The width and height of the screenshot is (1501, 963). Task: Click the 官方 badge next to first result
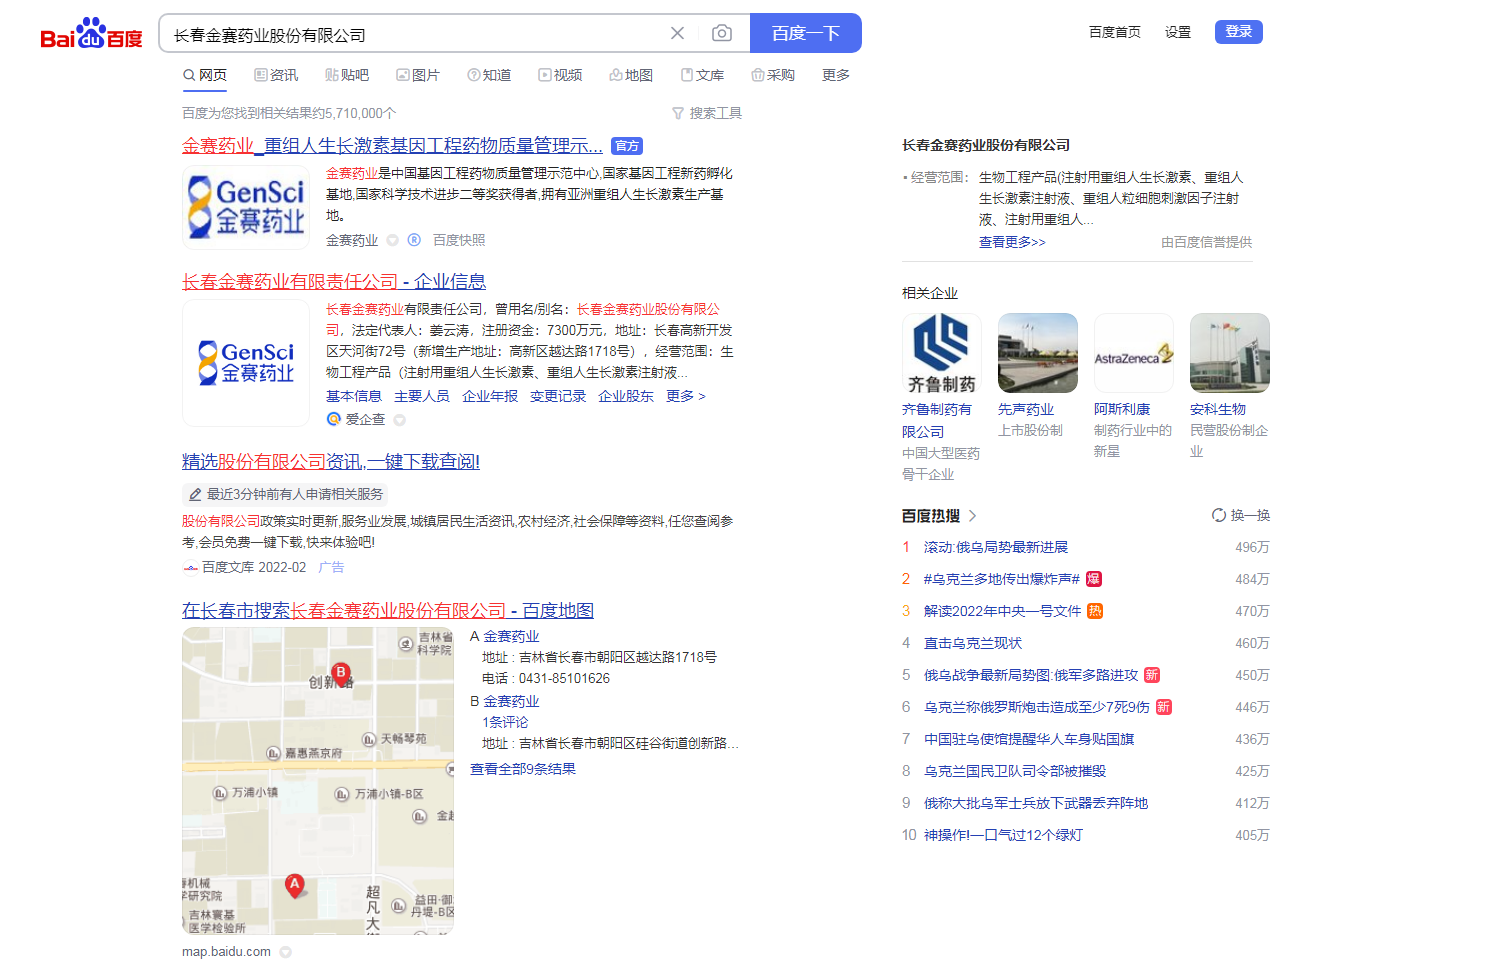point(627,146)
